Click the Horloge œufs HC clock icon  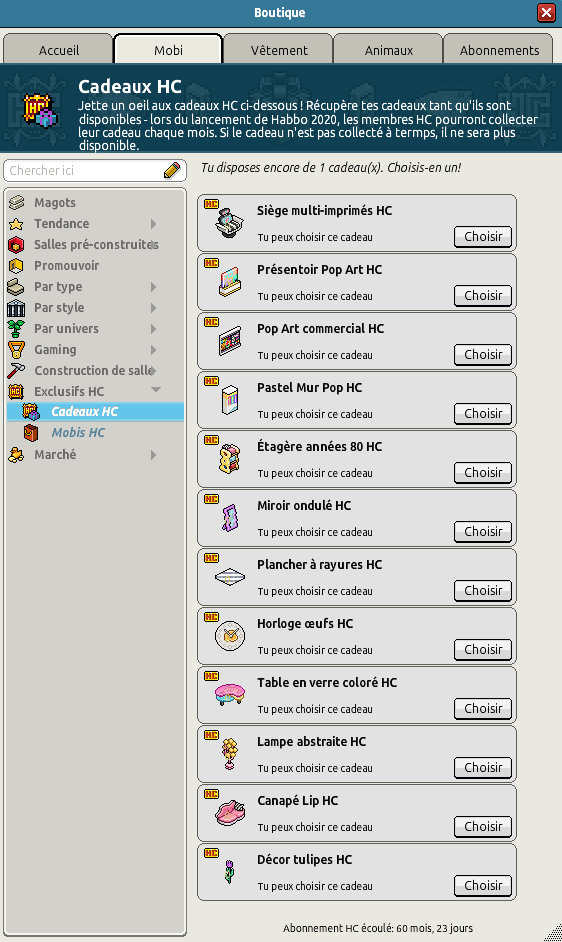click(x=230, y=636)
